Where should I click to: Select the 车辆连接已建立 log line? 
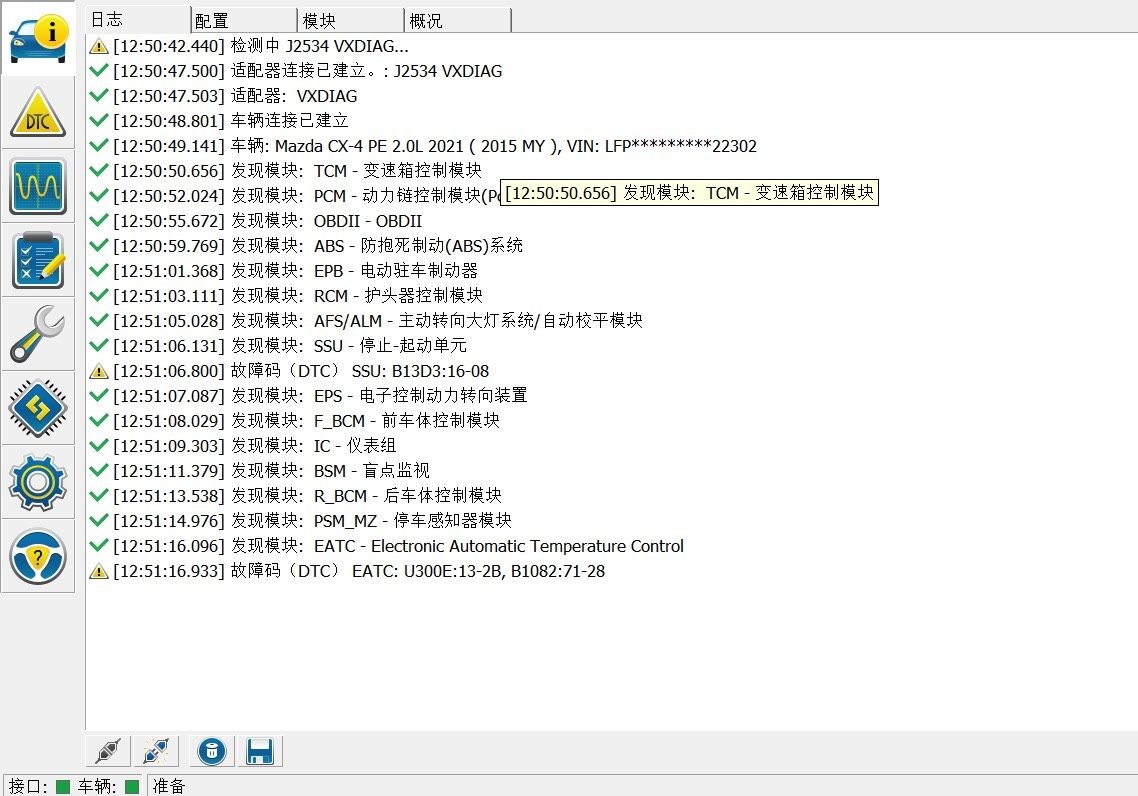218,120
